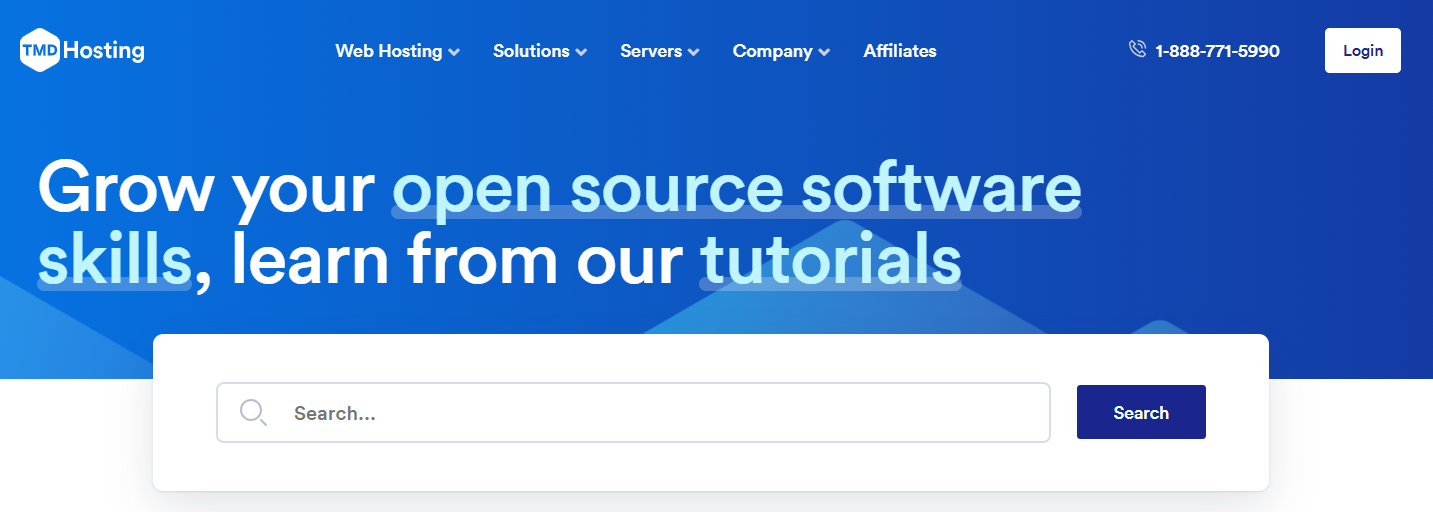The height and width of the screenshot is (512, 1433).
Task: Open the Solutions menu
Action: point(540,51)
